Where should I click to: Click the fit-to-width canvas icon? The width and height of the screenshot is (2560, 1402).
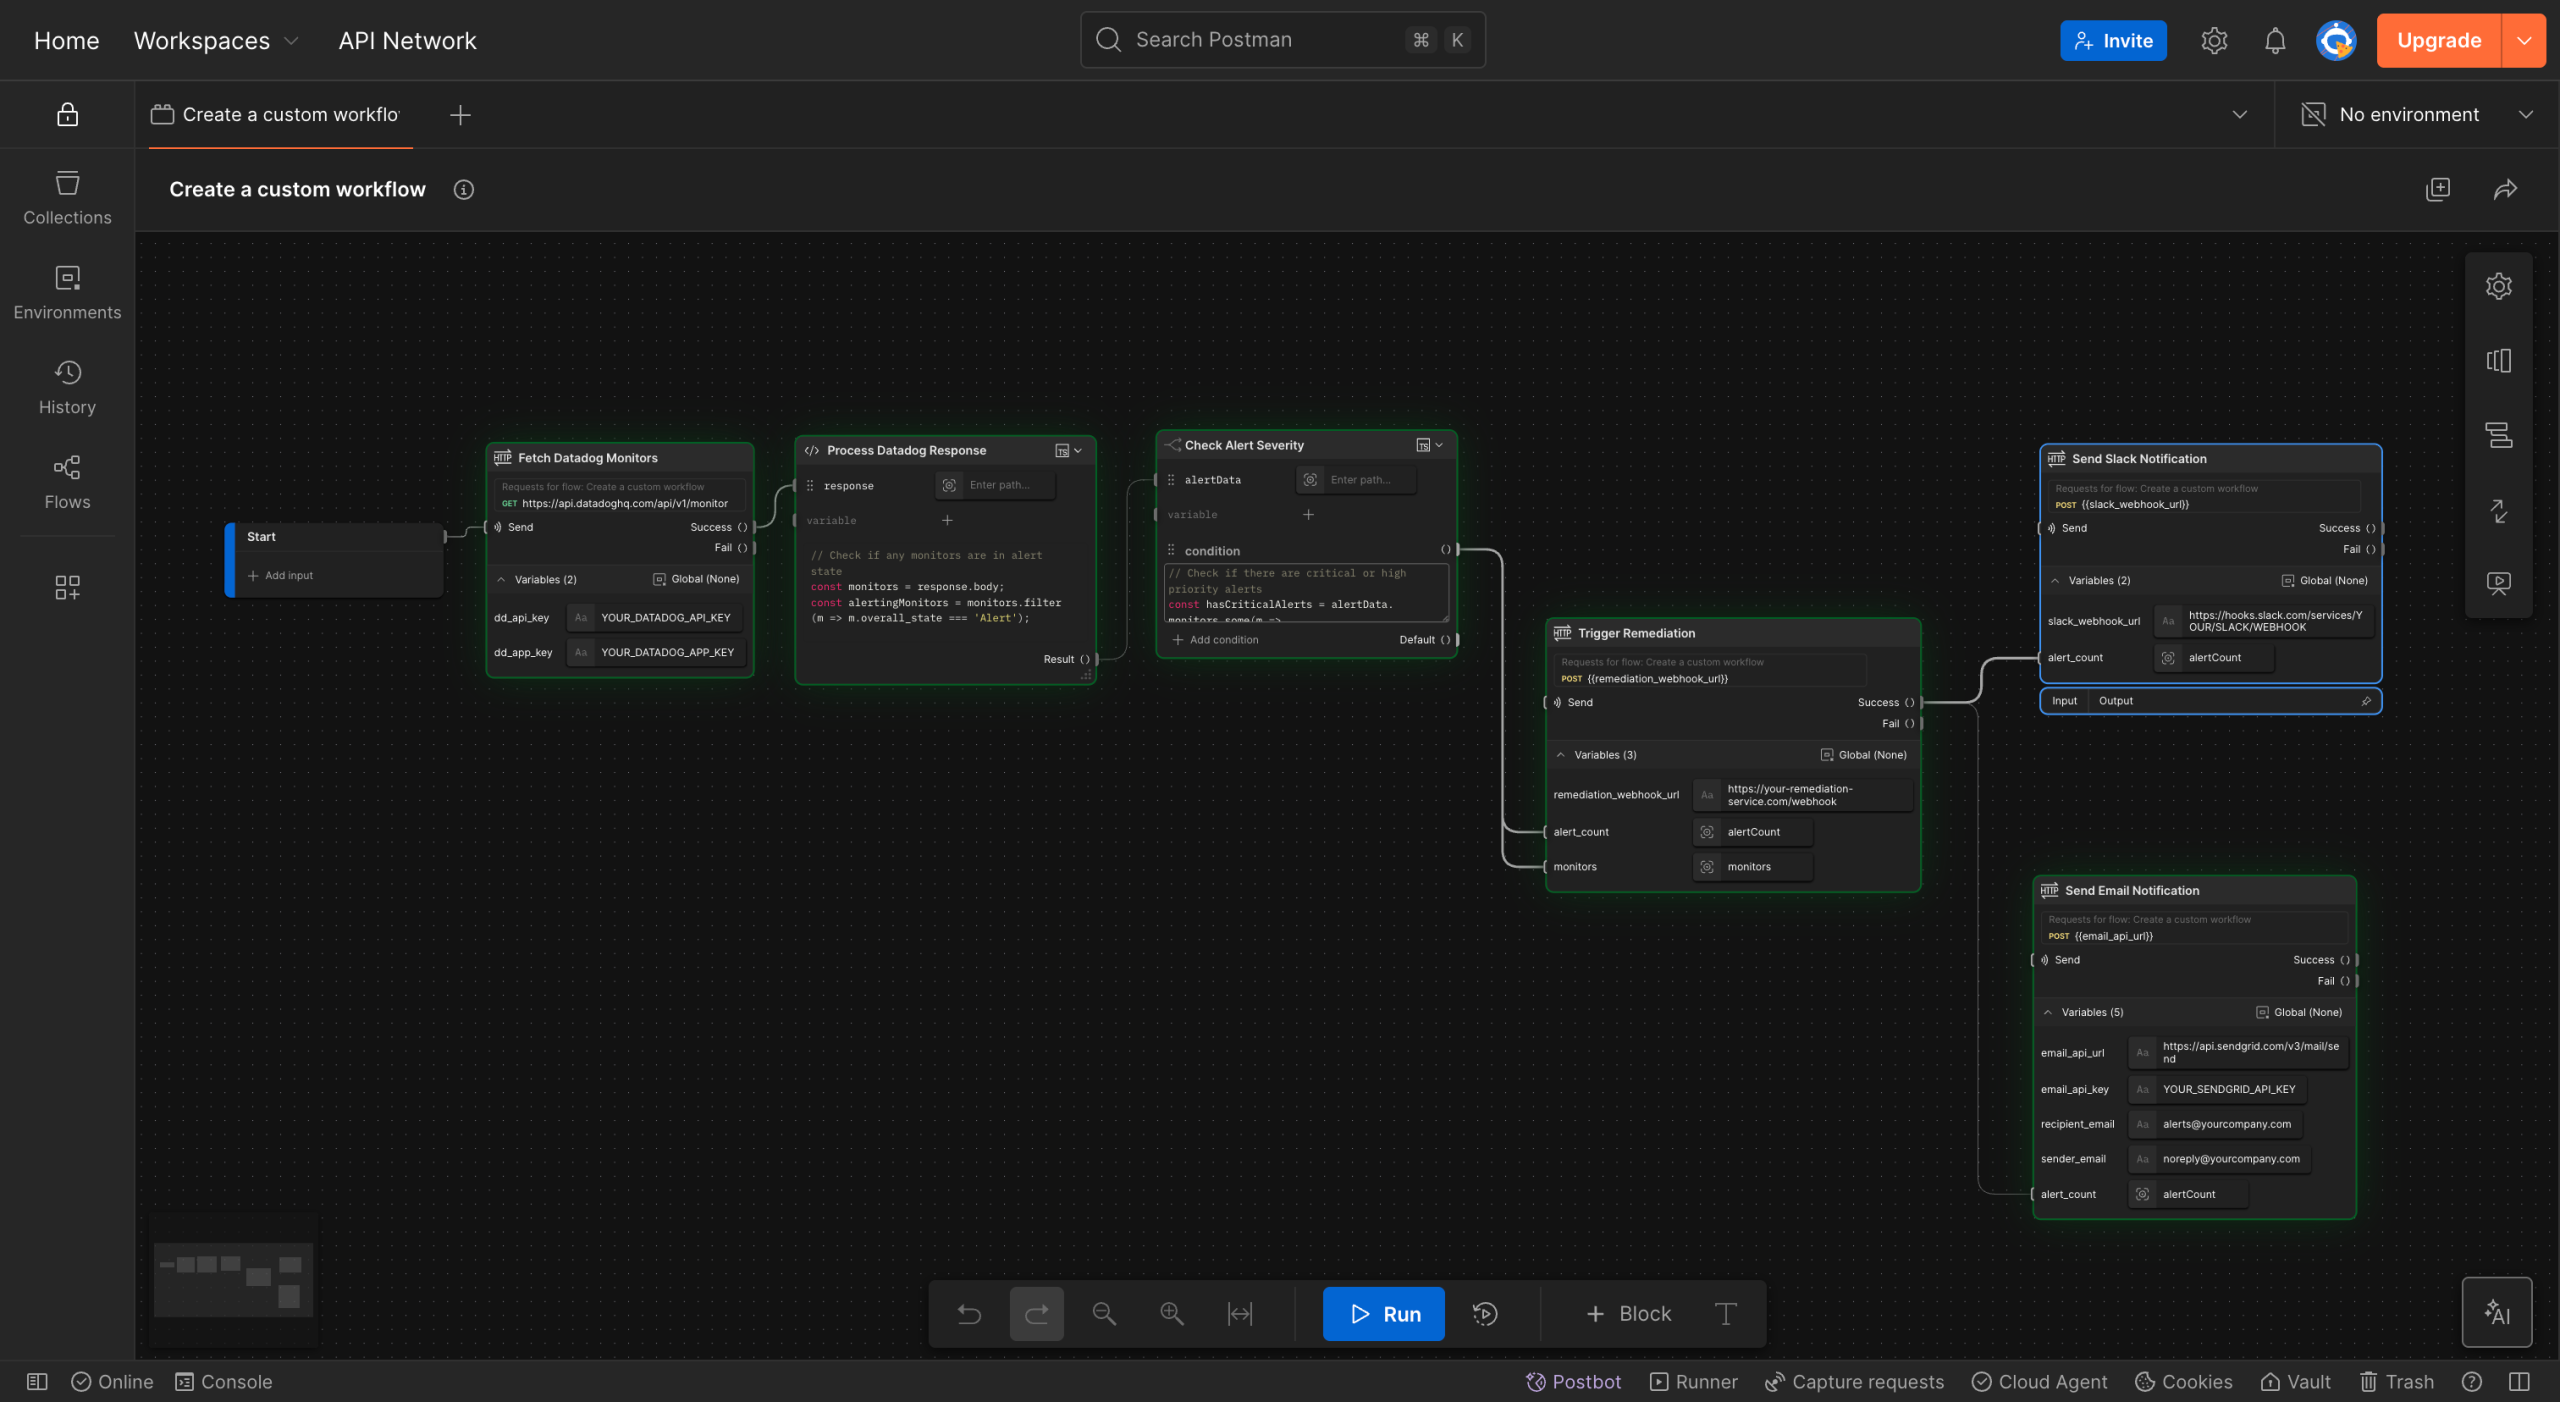(1239, 1313)
